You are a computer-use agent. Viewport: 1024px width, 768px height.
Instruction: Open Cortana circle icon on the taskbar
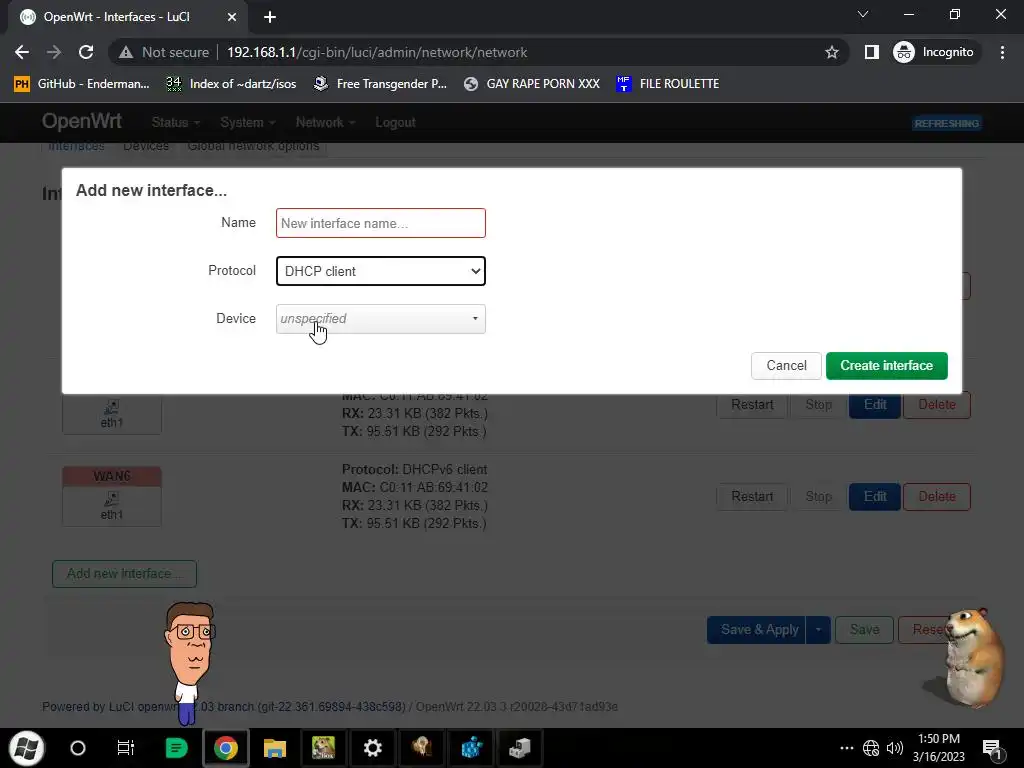pos(78,748)
